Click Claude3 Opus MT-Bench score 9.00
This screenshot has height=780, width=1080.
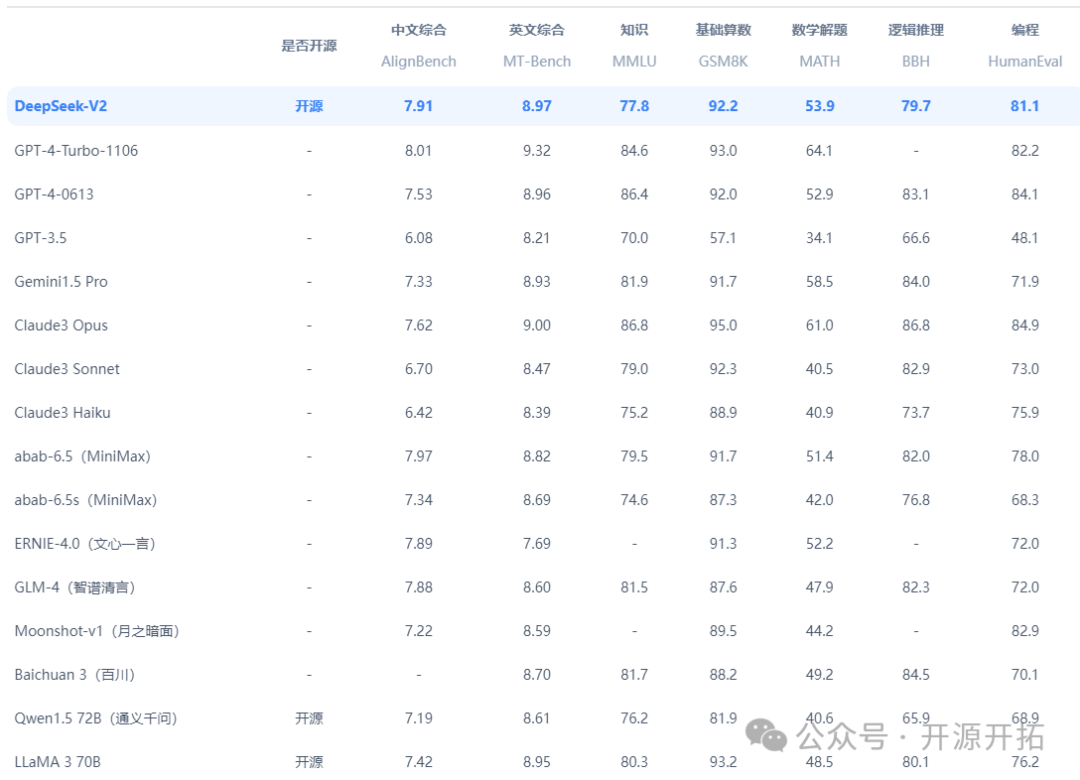537,325
